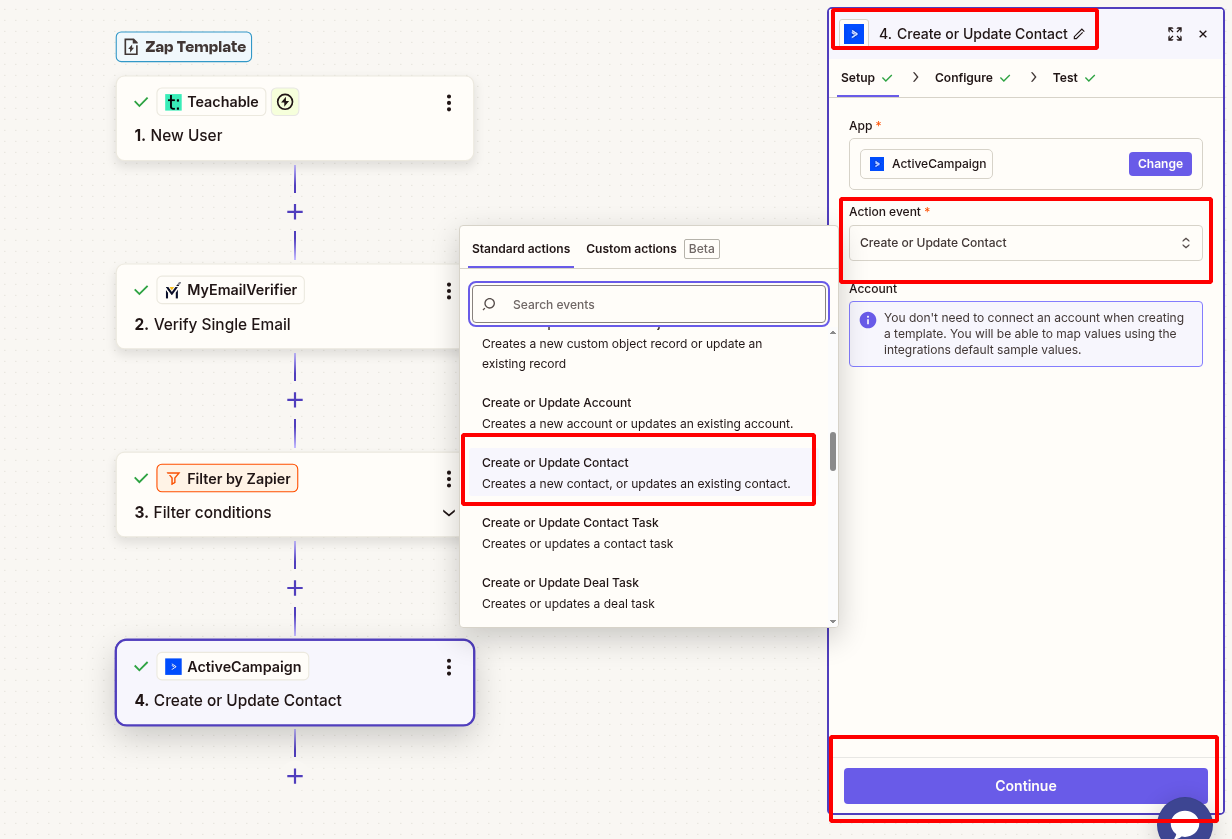Click a plus button to add a new step
Viewport: 1232px width, 839px height.
tap(294, 211)
